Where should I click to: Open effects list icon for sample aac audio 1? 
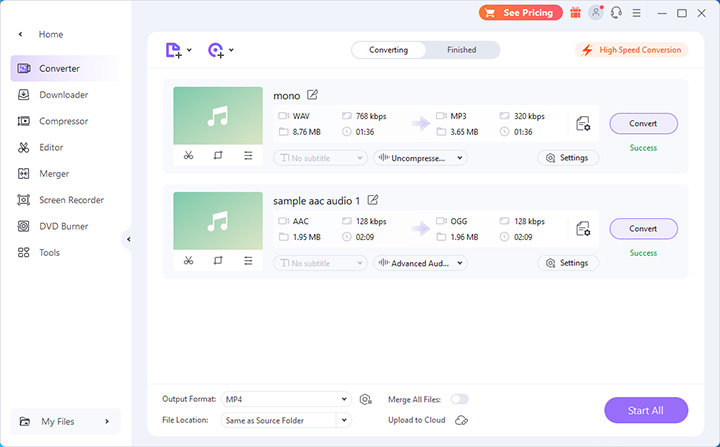pyautogui.click(x=248, y=261)
